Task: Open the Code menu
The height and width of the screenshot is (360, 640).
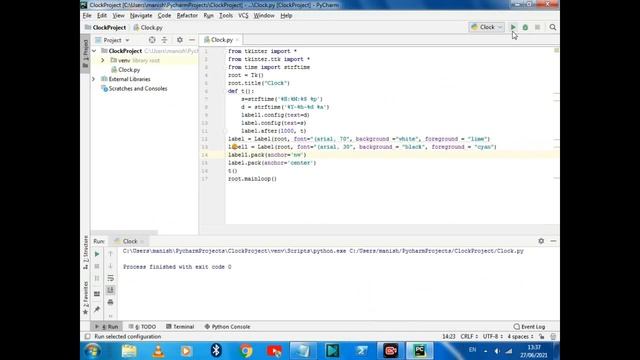Action: pyautogui.click(x=164, y=16)
